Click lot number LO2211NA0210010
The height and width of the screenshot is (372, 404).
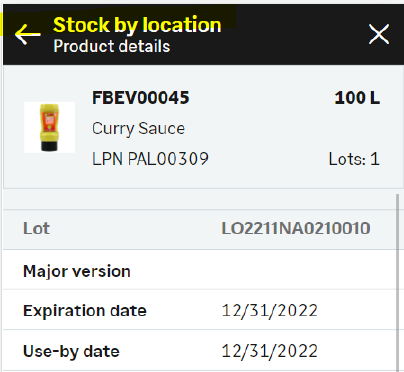pos(296,229)
